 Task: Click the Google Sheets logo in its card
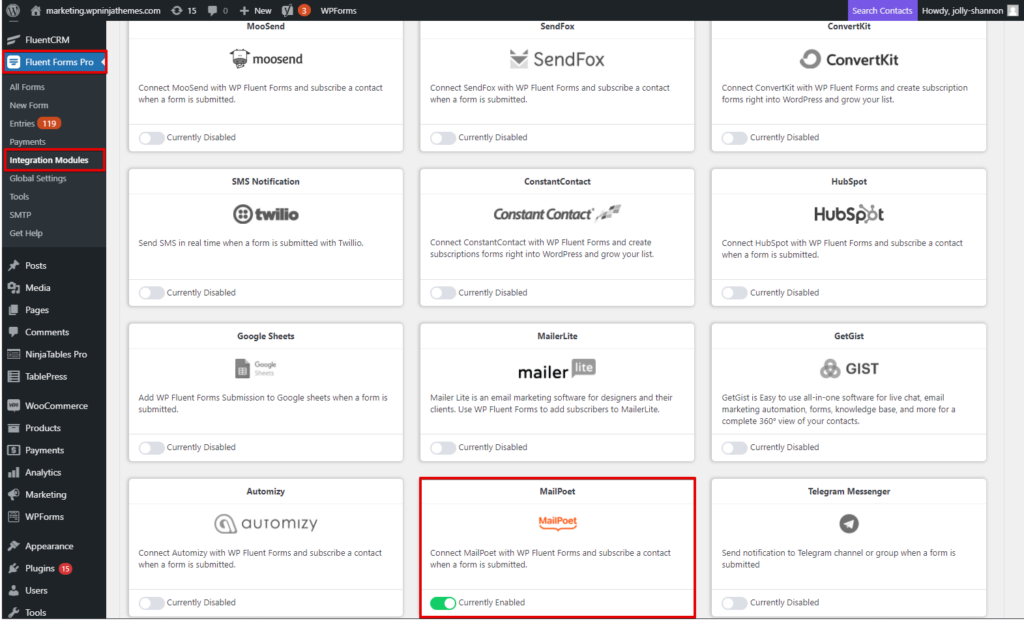click(256, 368)
